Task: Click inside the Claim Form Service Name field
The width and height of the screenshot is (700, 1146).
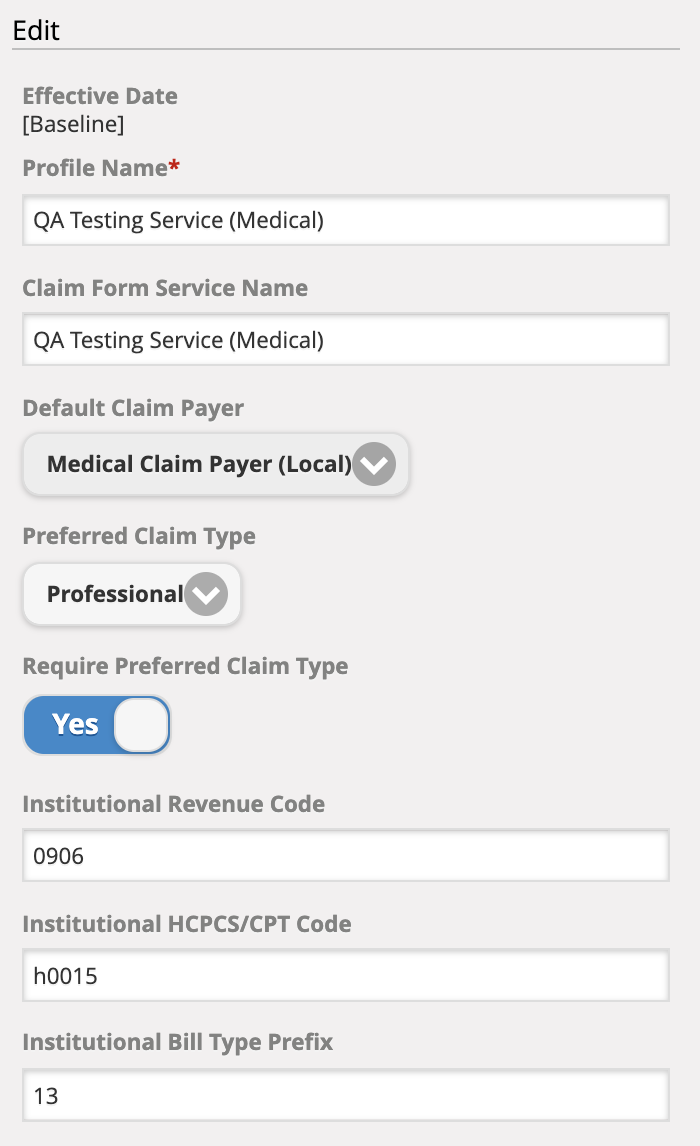Action: (345, 340)
